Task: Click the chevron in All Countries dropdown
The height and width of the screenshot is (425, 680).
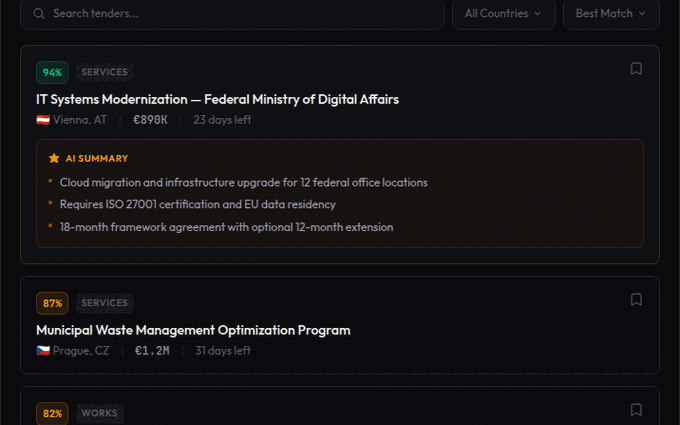Action: 538,14
